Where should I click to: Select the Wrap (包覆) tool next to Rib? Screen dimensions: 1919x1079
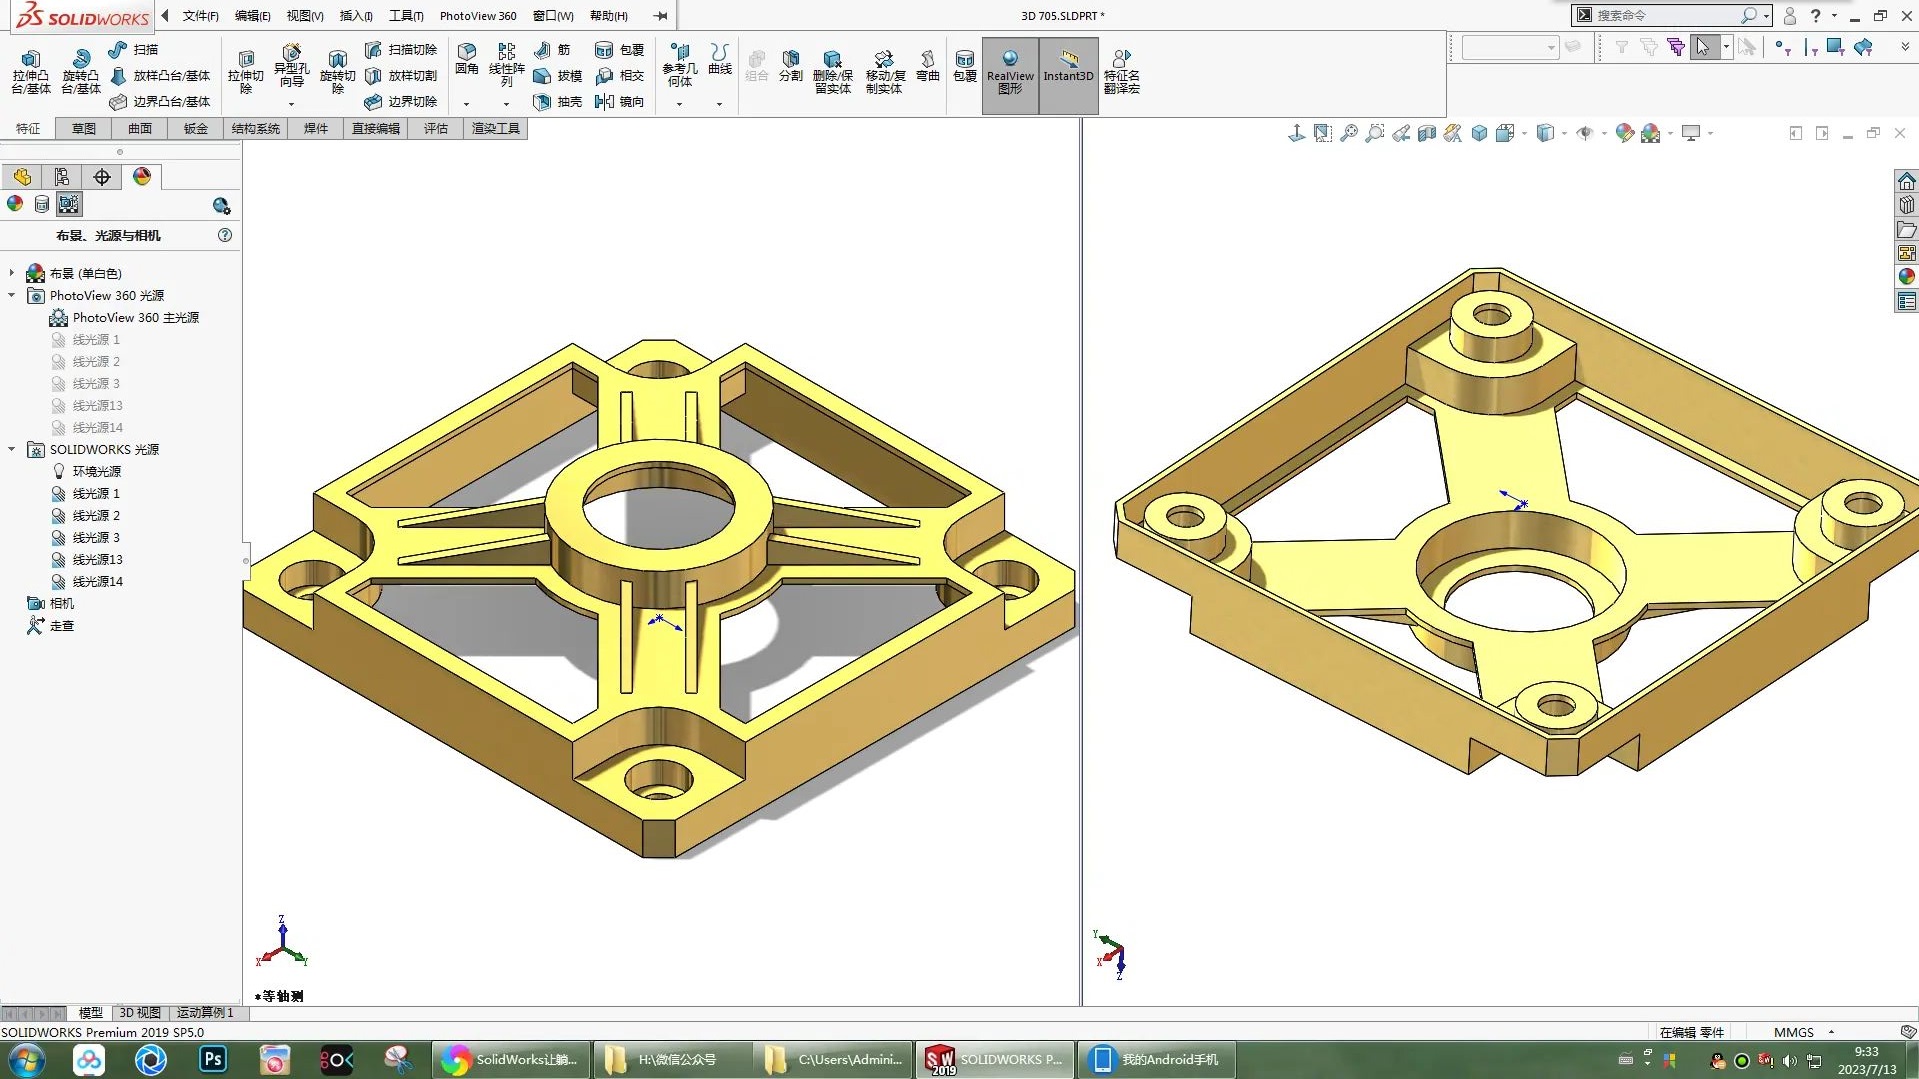pyautogui.click(x=619, y=49)
